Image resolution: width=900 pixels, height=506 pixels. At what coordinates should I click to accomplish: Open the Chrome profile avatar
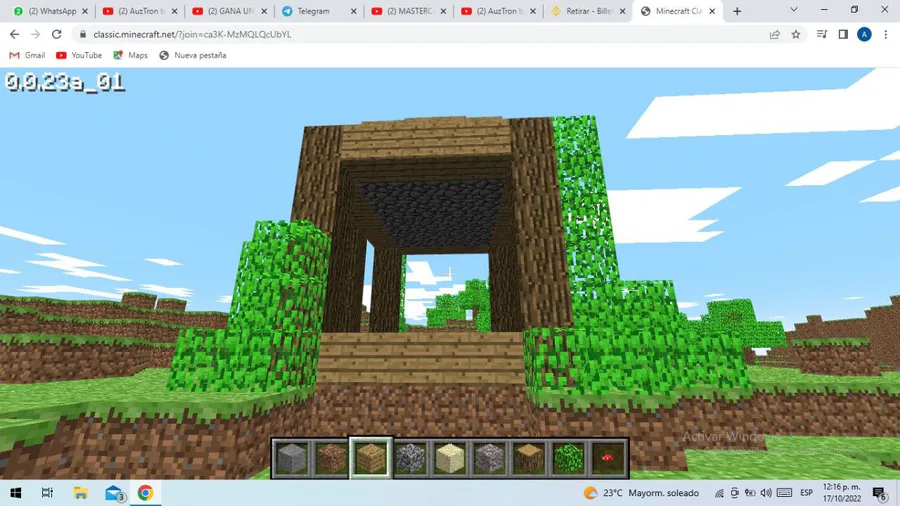click(x=864, y=34)
